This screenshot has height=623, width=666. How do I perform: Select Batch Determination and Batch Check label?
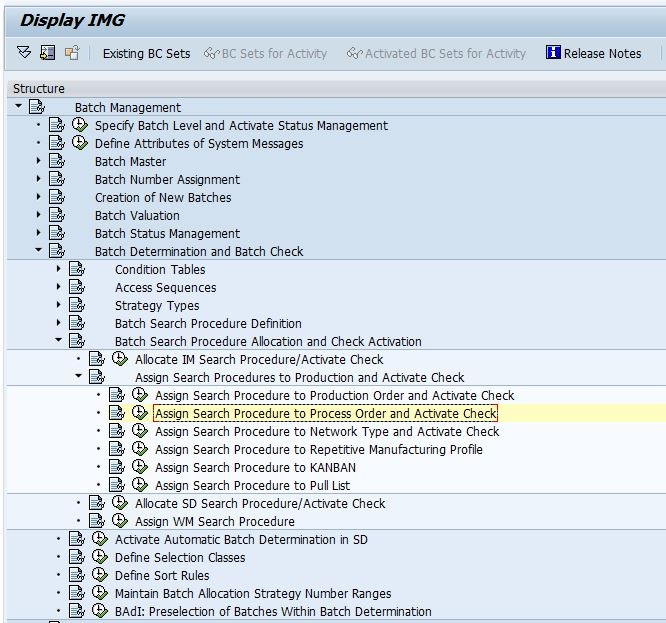pos(199,251)
